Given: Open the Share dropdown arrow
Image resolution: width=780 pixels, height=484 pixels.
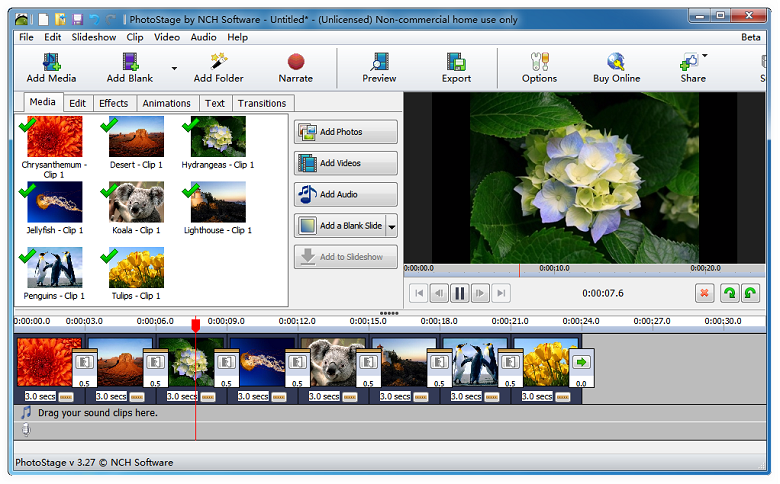Looking at the screenshot, I should (x=704, y=56).
